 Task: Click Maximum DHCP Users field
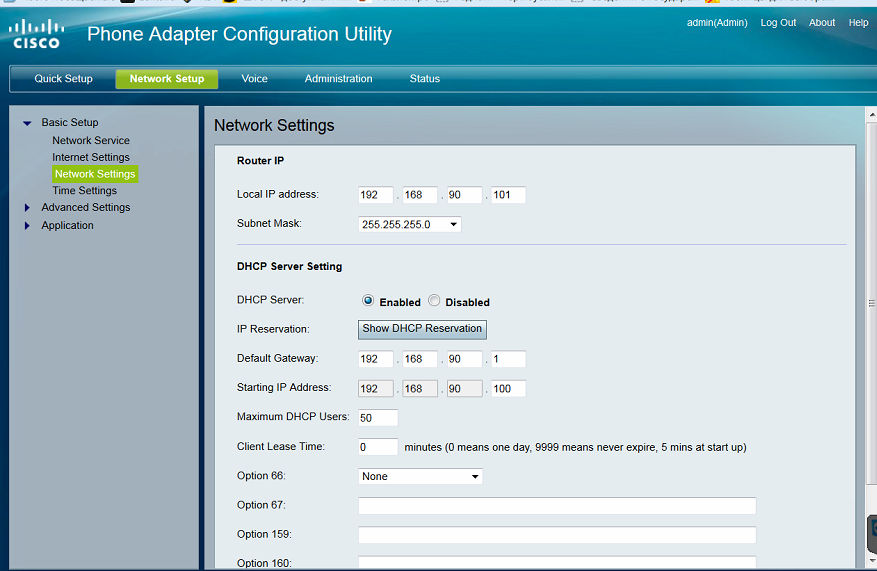(378, 418)
